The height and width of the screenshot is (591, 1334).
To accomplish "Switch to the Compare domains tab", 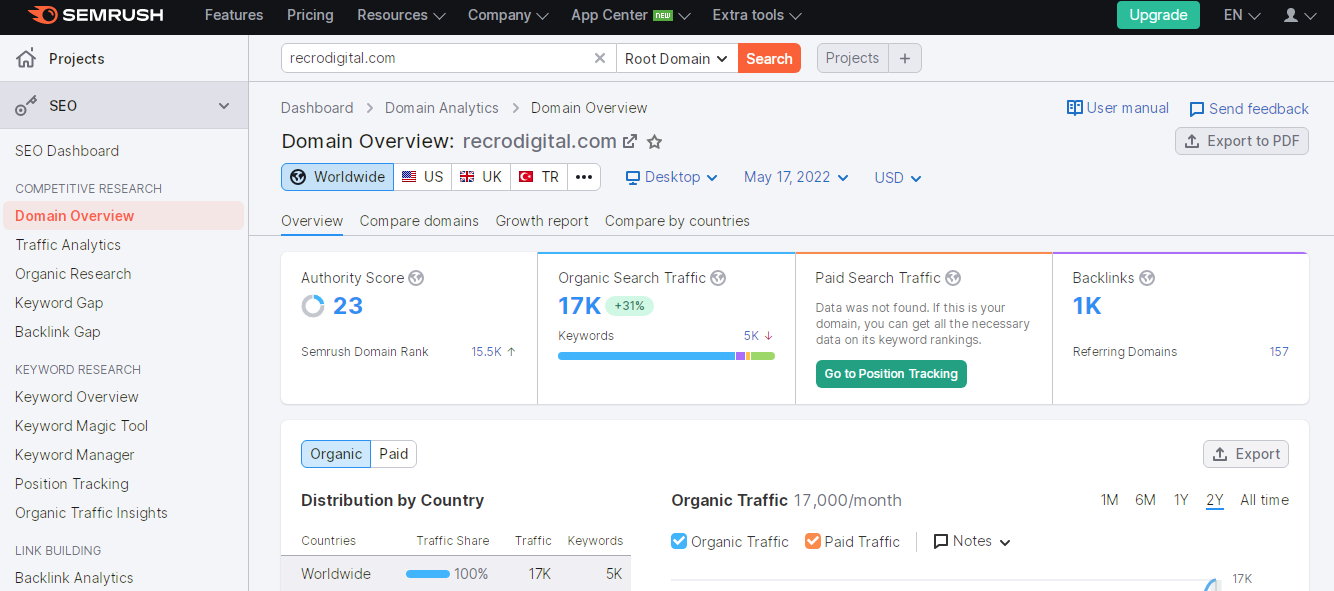I will click(419, 221).
